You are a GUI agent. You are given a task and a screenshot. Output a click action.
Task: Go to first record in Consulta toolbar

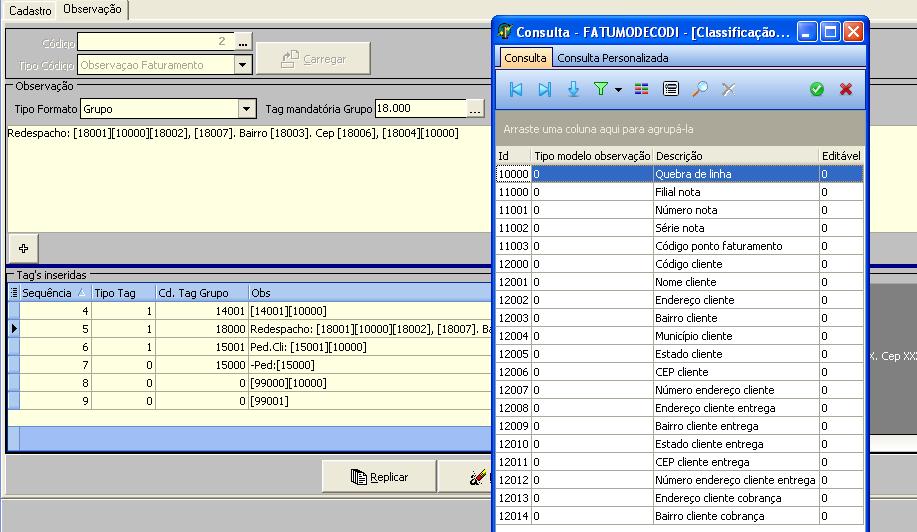pos(516,89)
